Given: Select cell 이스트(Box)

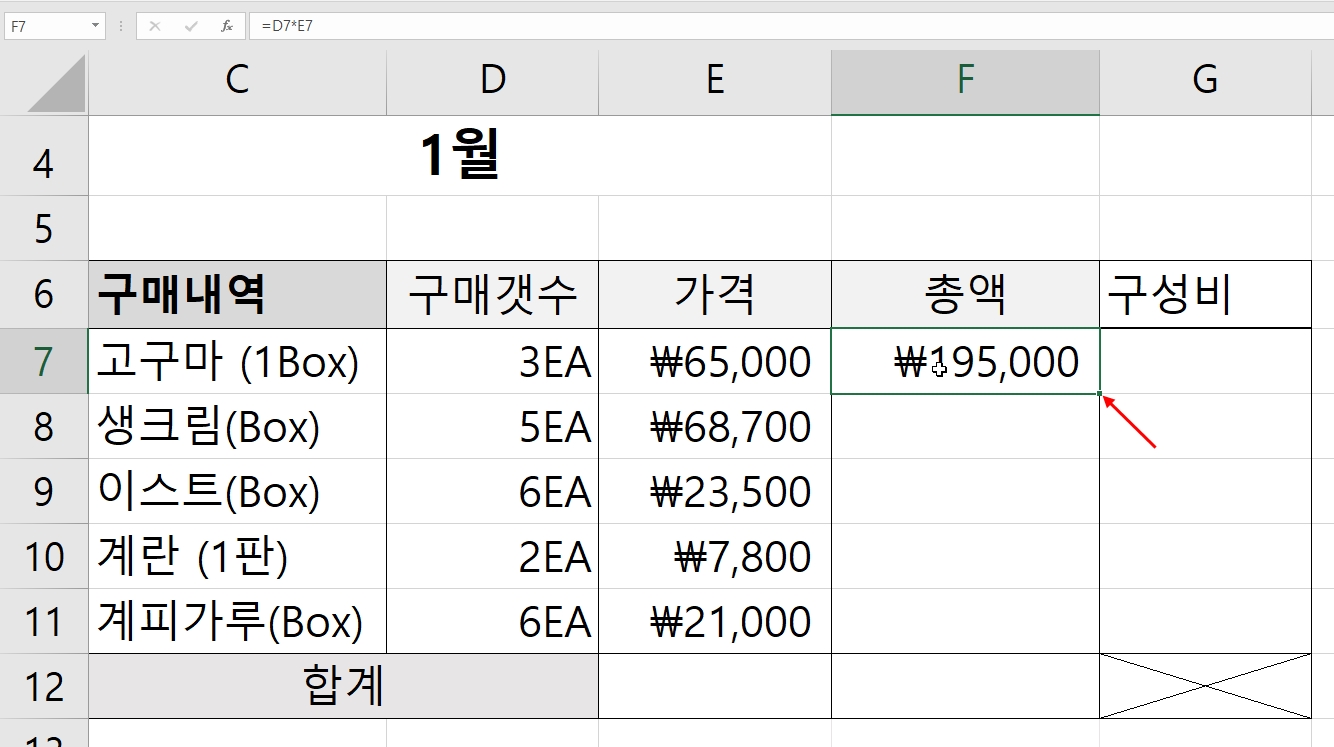Looking at the screenshot, I should point(237,491).
